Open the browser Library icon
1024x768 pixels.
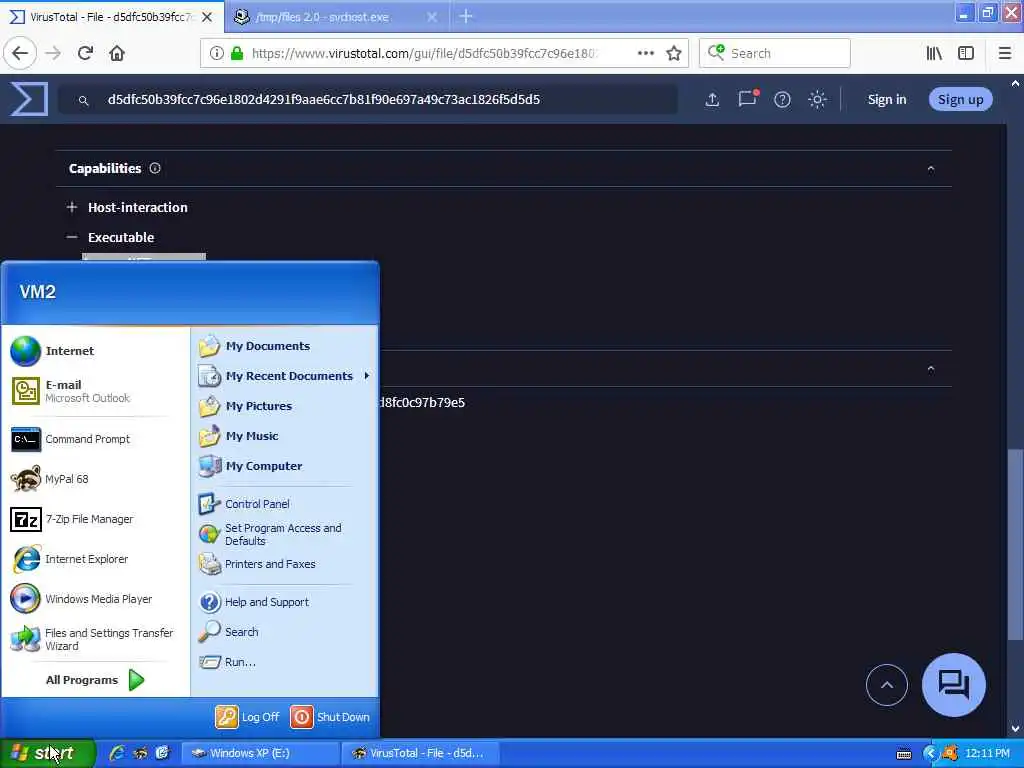(x=934, y=53)
